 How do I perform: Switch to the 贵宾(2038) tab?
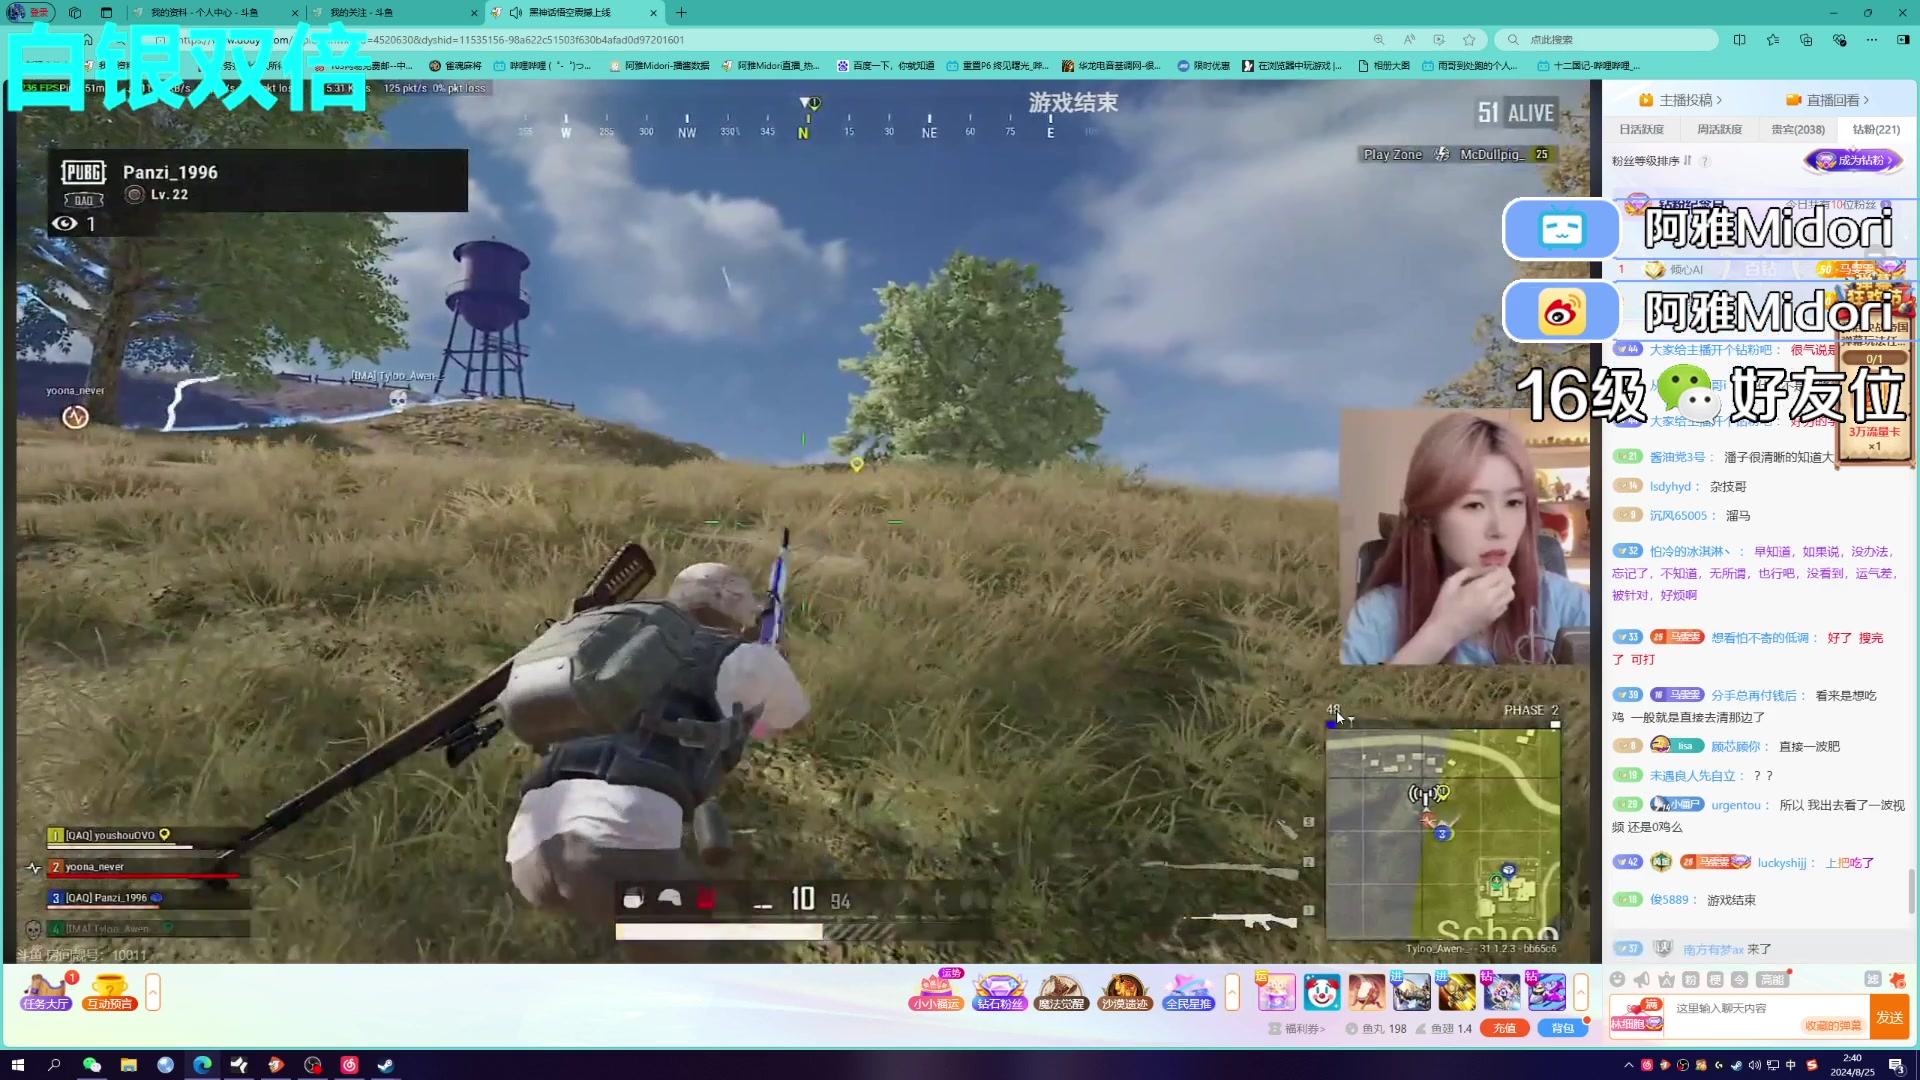[x=1798, y=129]
